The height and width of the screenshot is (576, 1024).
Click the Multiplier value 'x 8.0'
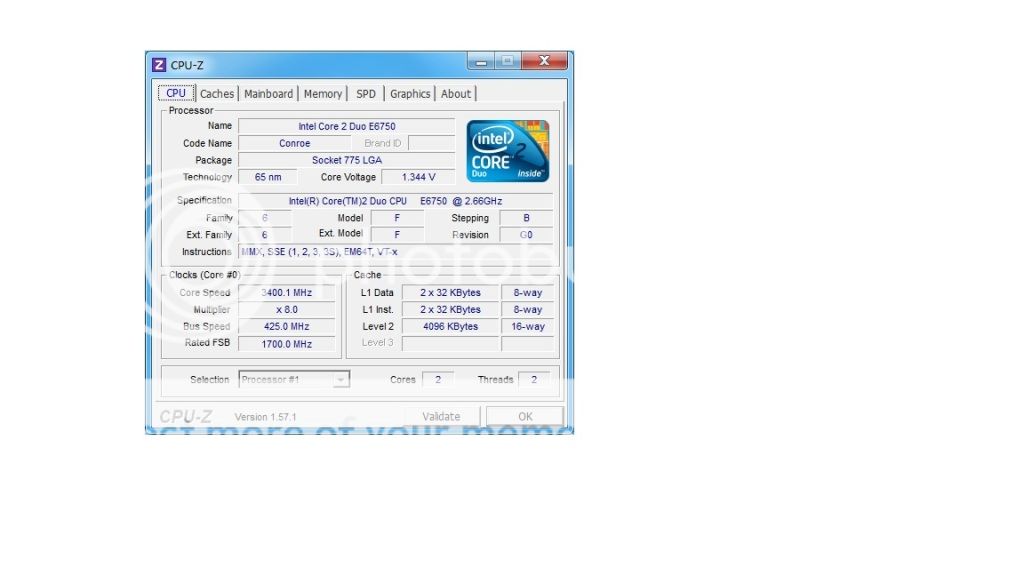click(287, 310)
